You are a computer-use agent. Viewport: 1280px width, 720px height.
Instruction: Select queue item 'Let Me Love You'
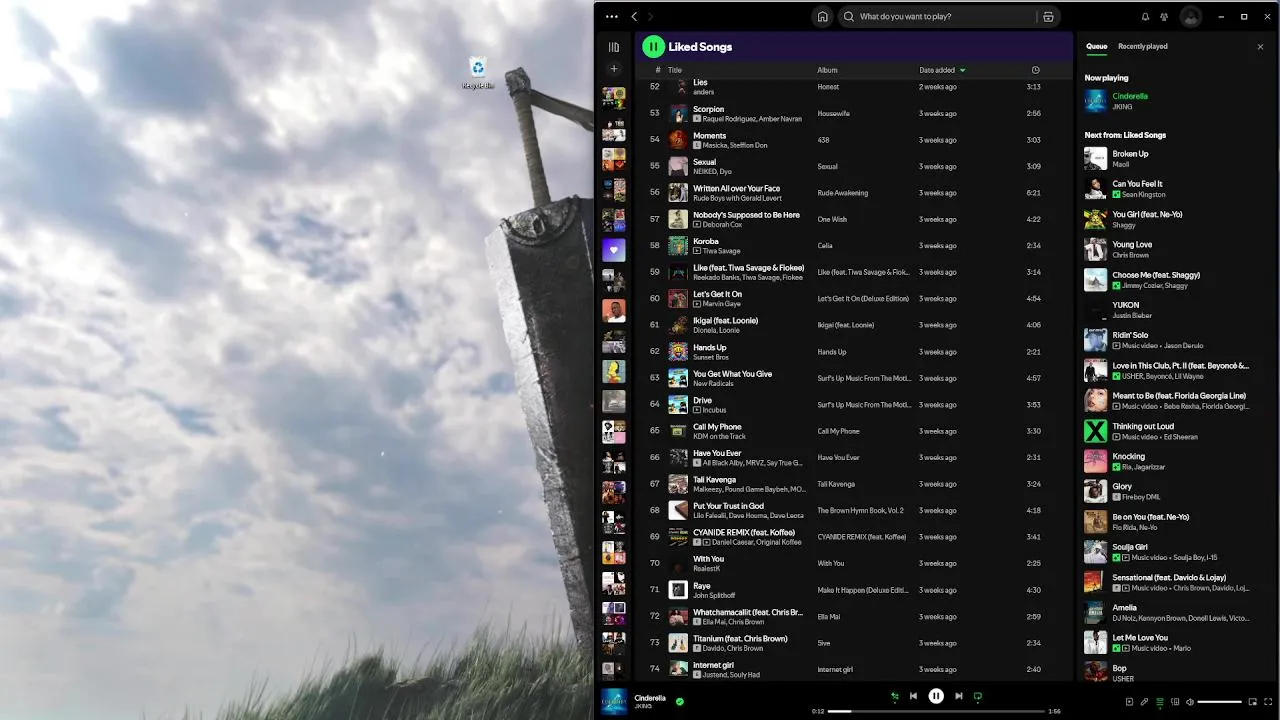point(1174,642)
